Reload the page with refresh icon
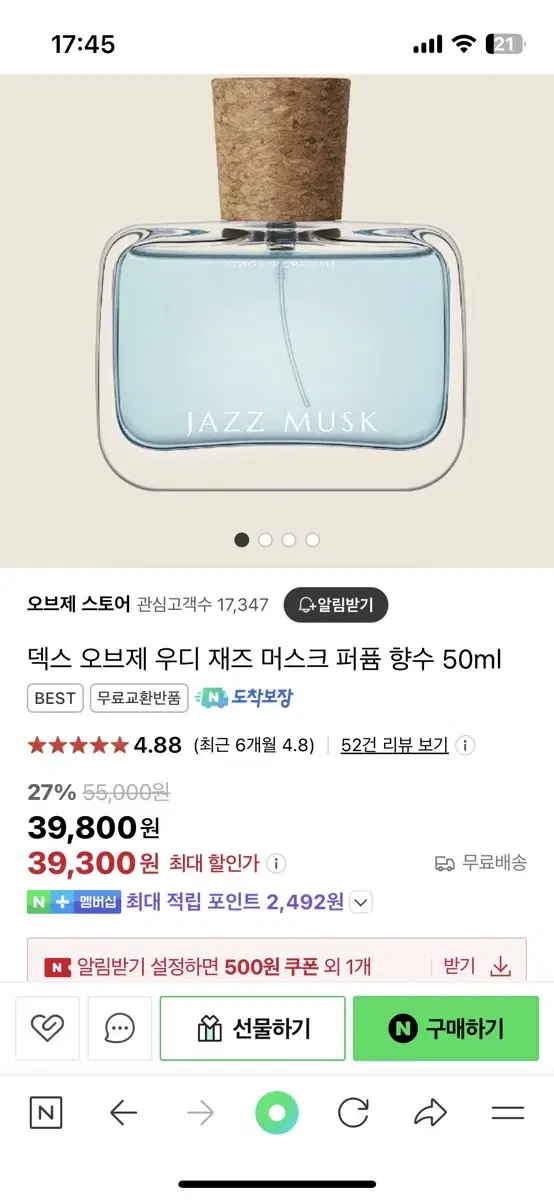 [x=353, y=1113]
